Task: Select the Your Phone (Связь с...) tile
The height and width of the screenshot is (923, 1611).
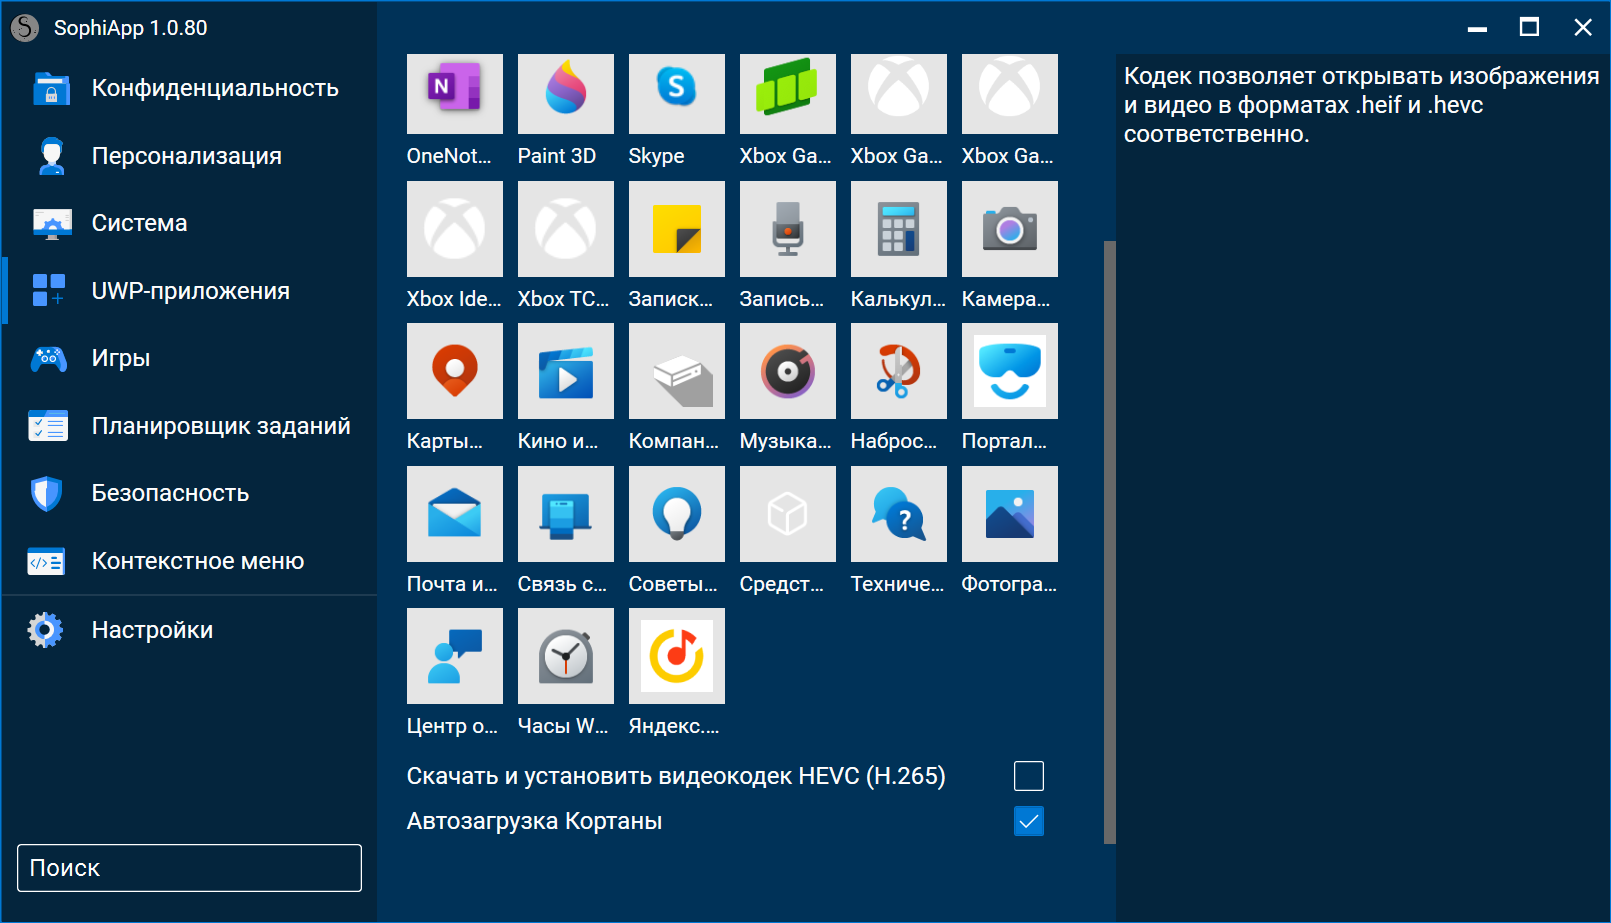Action: pyautogui.click(x=565, y=514)
